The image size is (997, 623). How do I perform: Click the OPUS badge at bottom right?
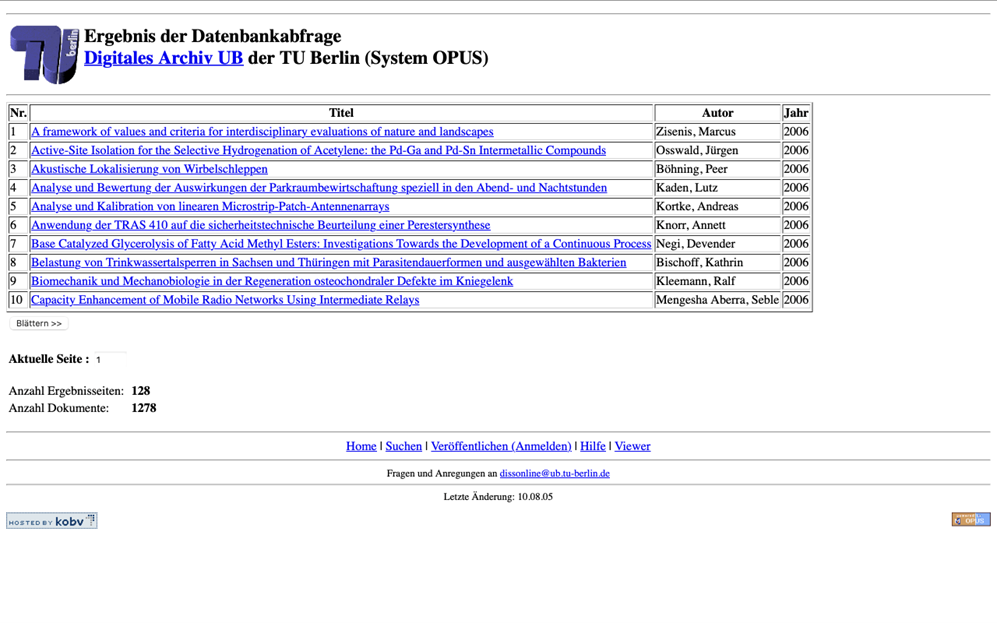(x=971, y=519)
